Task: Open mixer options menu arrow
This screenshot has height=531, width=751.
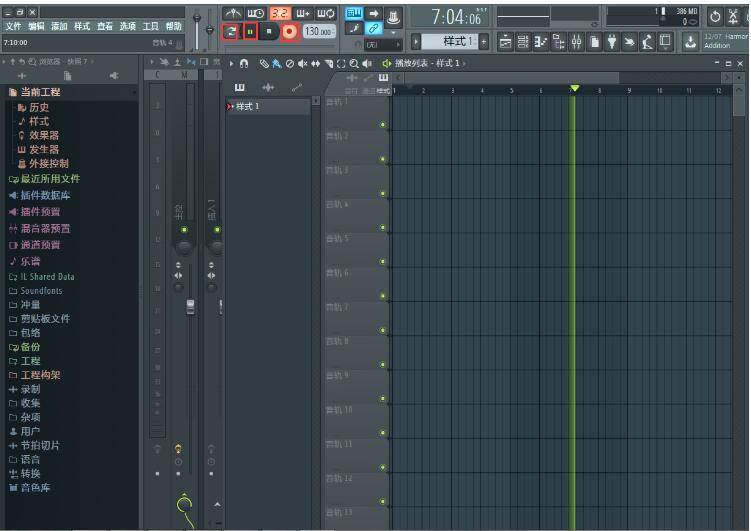Action: click(152, 62)
